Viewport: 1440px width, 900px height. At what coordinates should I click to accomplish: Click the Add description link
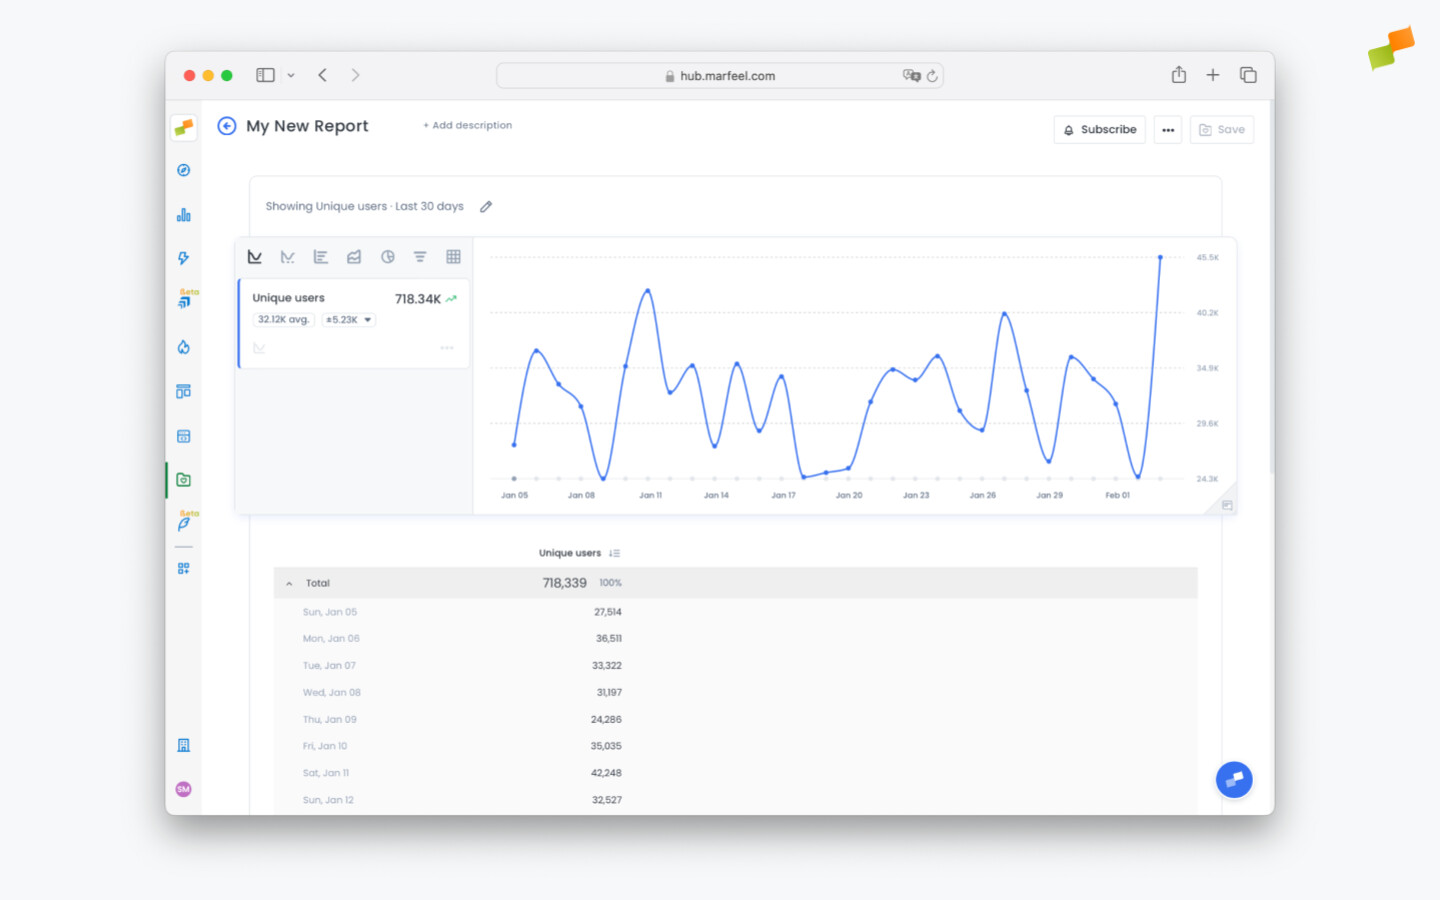click(x=468, y=126)
